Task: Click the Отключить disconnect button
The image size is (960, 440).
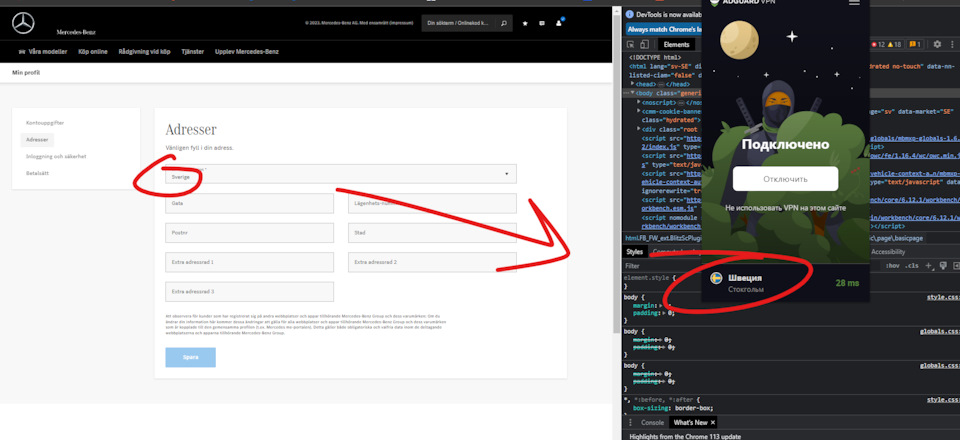Action: pos(785,179)
